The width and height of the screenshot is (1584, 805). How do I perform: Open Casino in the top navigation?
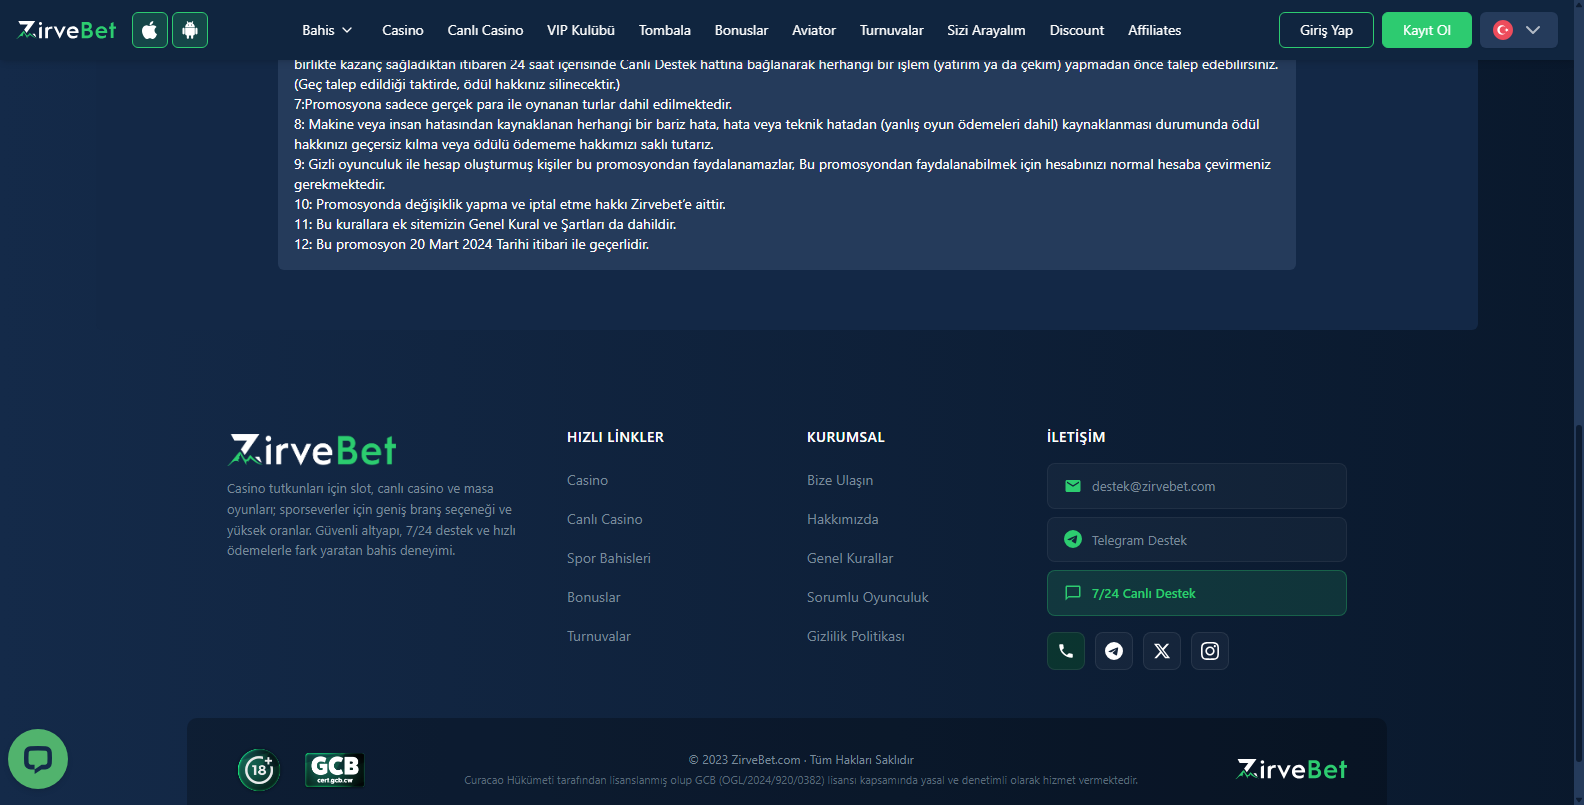point(403,30)
